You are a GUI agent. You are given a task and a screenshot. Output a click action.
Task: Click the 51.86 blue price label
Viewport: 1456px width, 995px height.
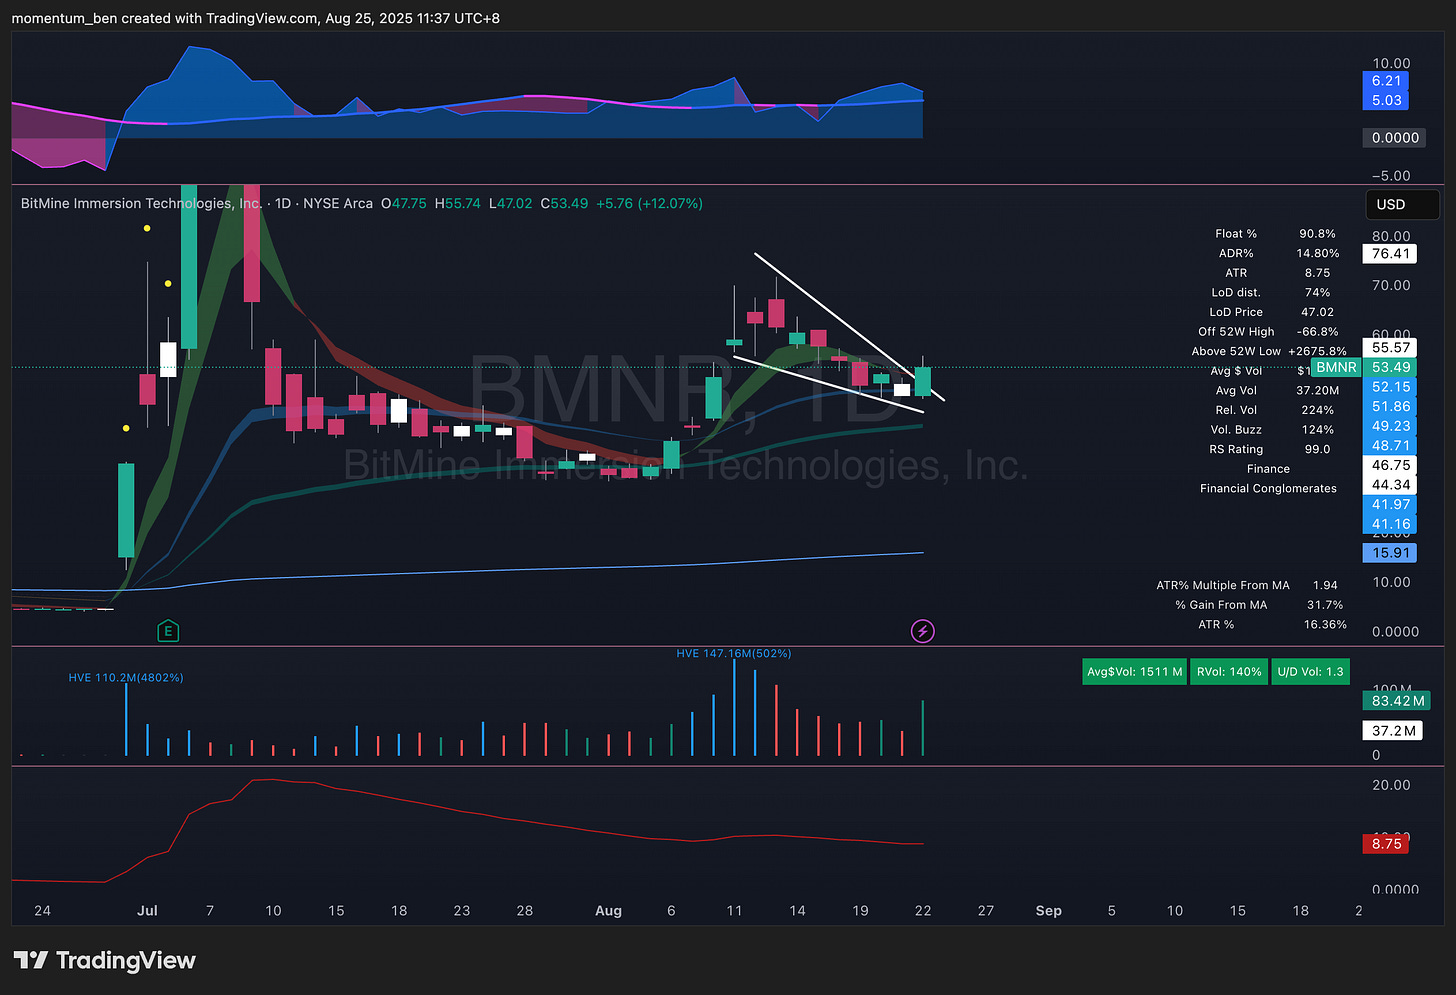tap(1390, 407)
